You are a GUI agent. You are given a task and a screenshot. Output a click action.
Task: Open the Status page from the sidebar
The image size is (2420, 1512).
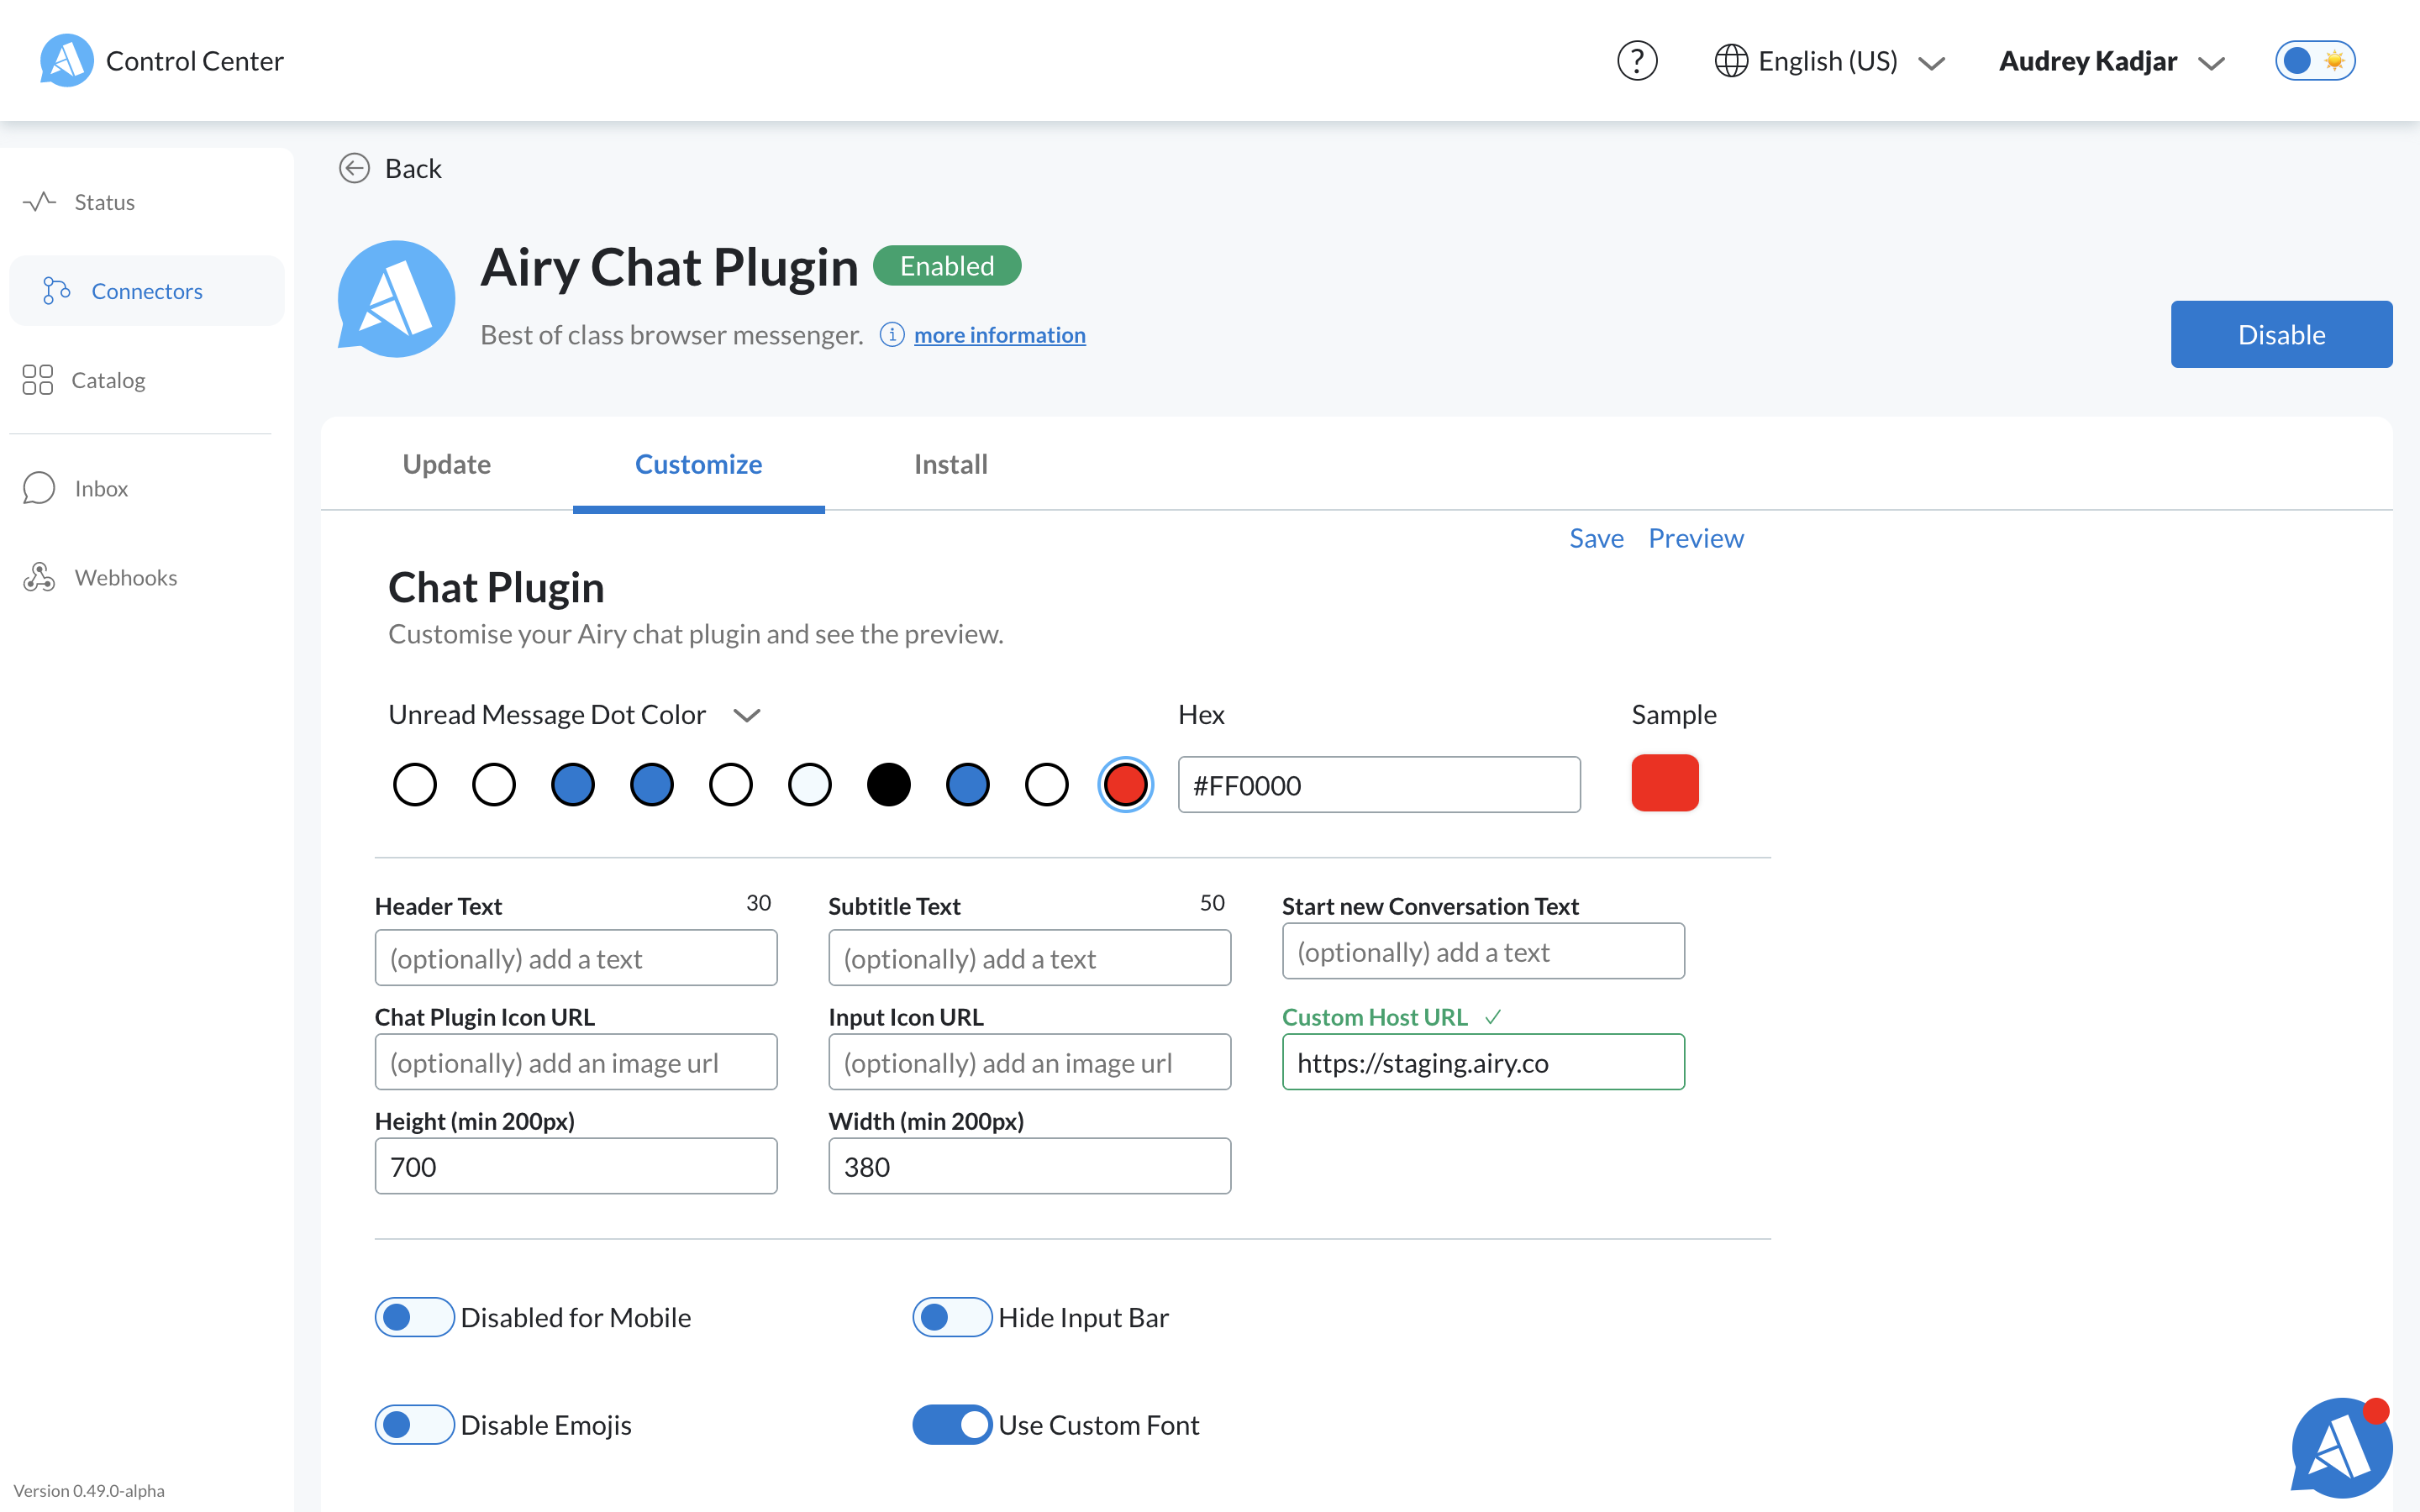(103, 201)
